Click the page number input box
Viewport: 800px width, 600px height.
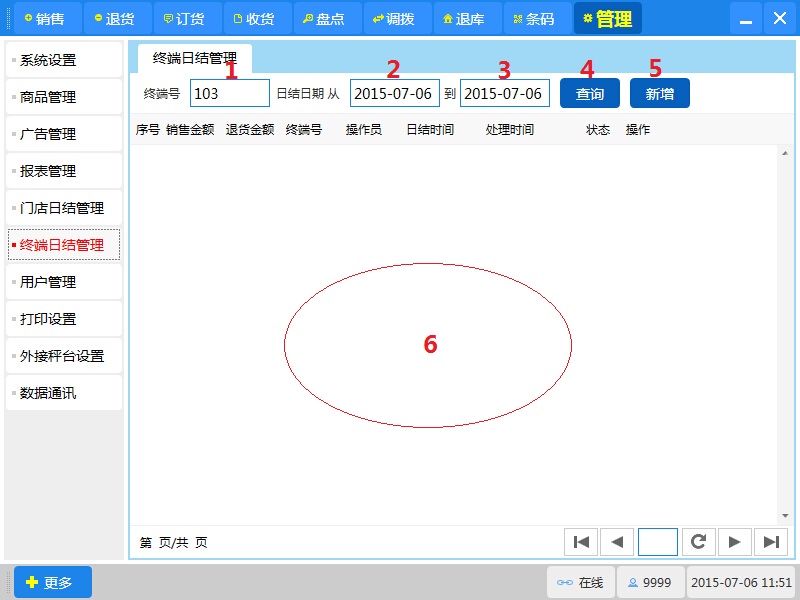[x=658, y=542]
